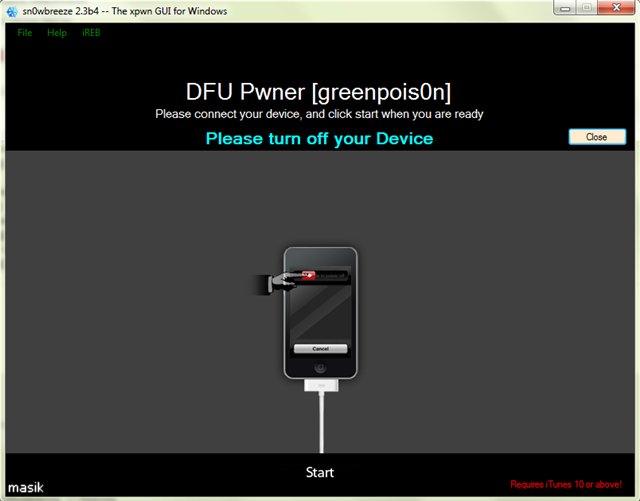640x501 pixels.
Task: Click the iPod device illustration
Action: (320, 313)
